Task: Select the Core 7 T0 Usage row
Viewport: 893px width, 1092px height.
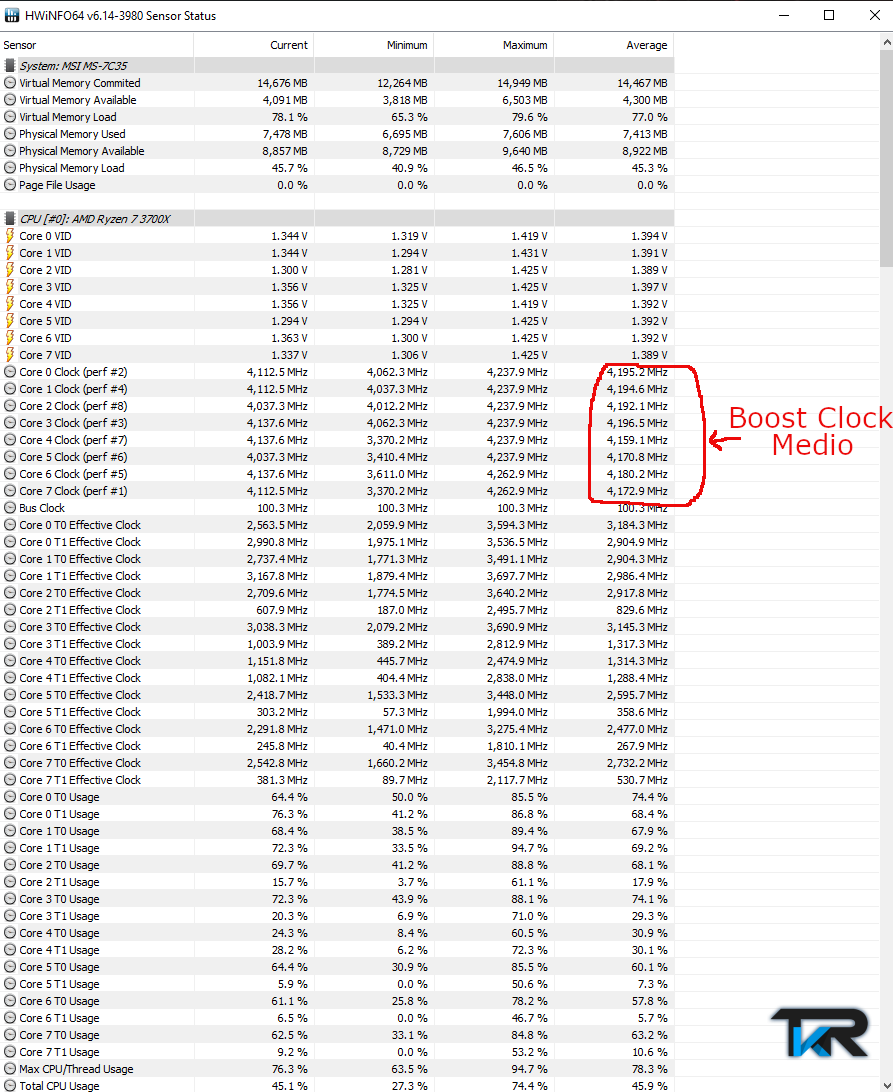Action: pyautogui.click(x=337, y=1035)
